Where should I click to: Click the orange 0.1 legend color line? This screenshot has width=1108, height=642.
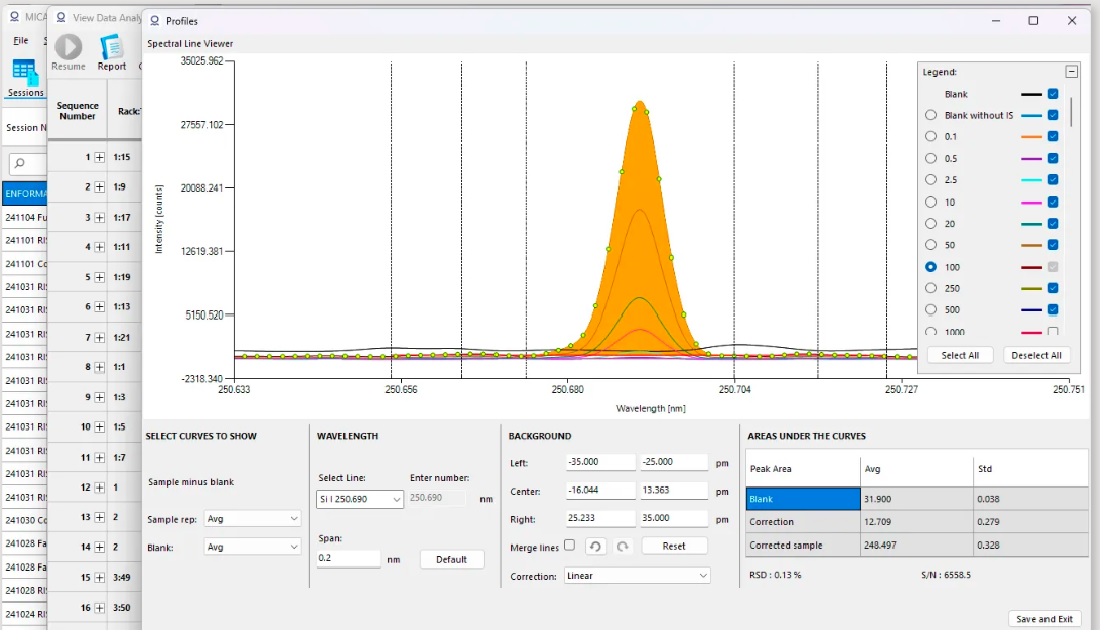click(1031, 137)
